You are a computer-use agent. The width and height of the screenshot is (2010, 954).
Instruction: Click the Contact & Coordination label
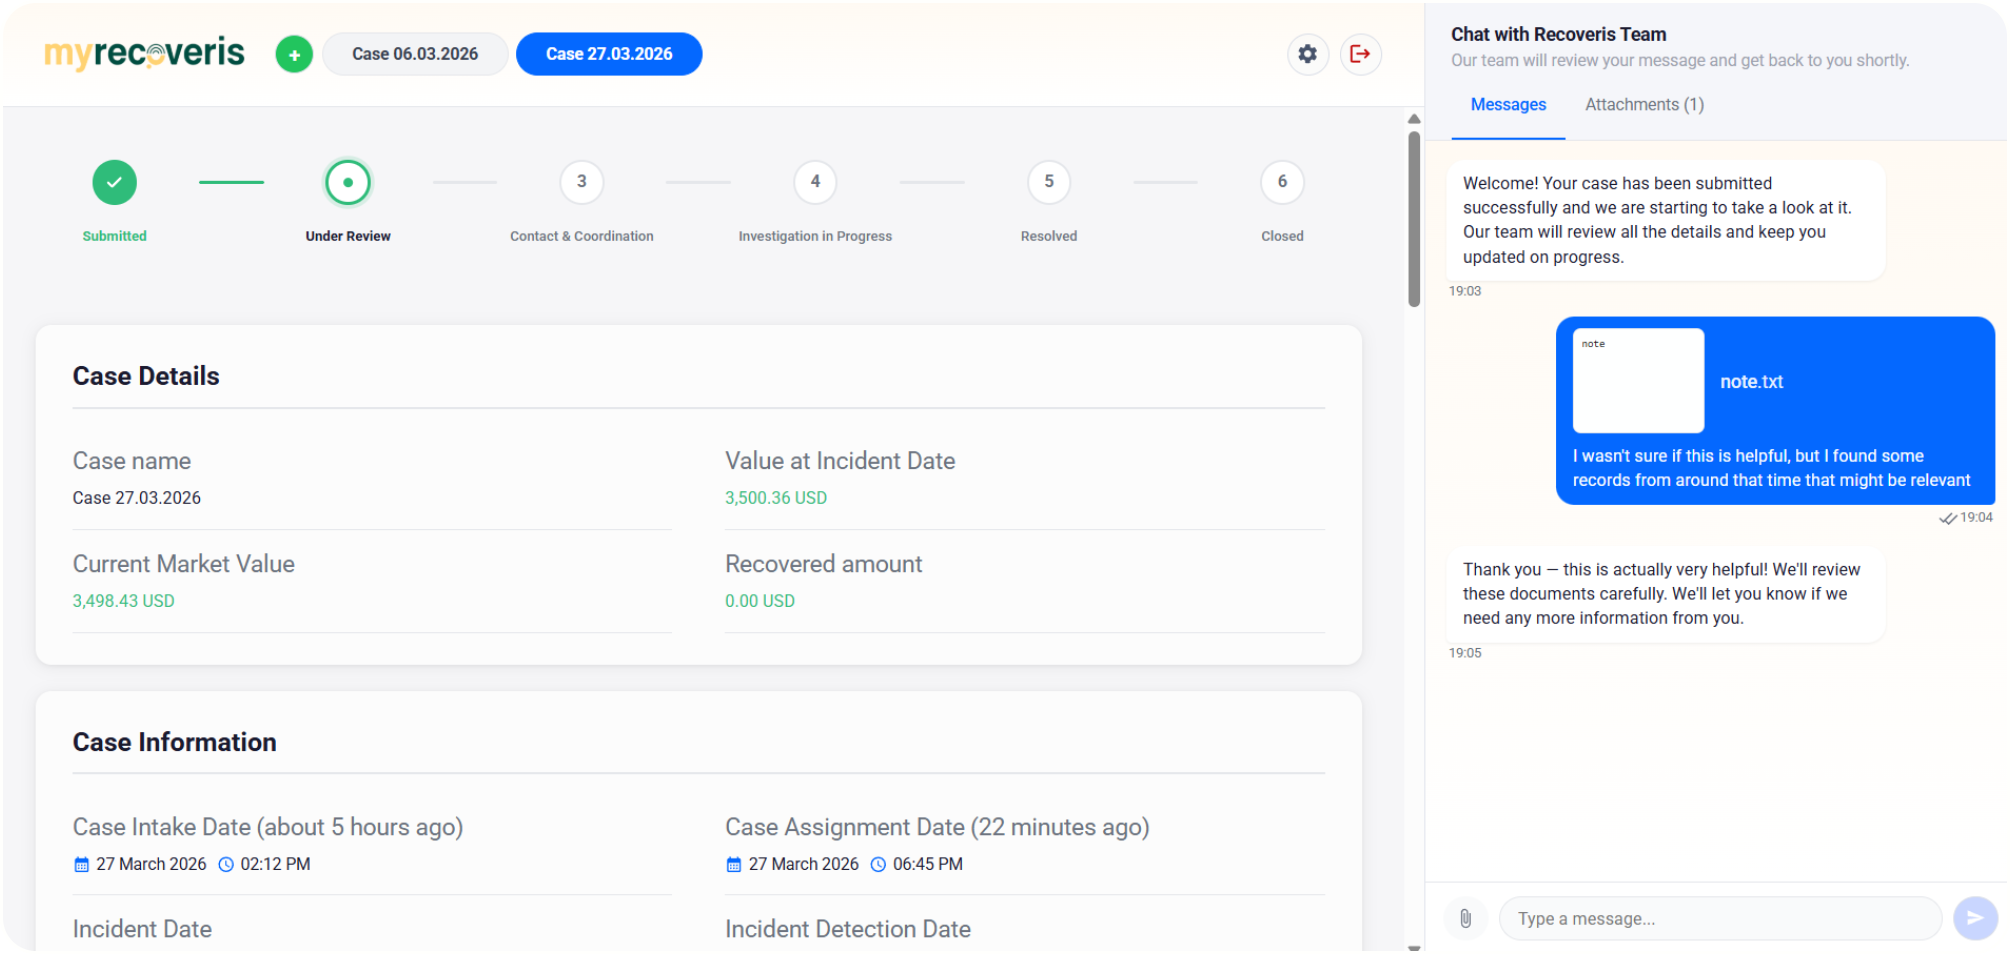[581, 236]
